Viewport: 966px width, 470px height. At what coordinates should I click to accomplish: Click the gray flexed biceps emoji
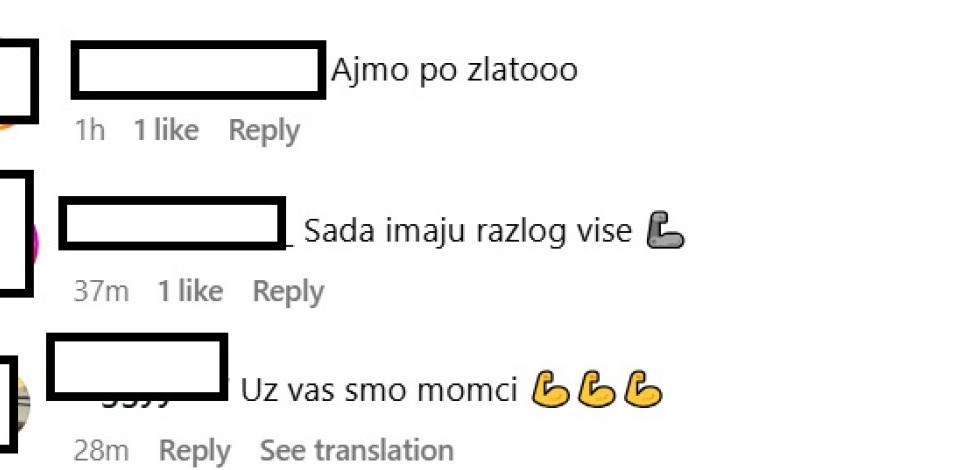[665, 230]
